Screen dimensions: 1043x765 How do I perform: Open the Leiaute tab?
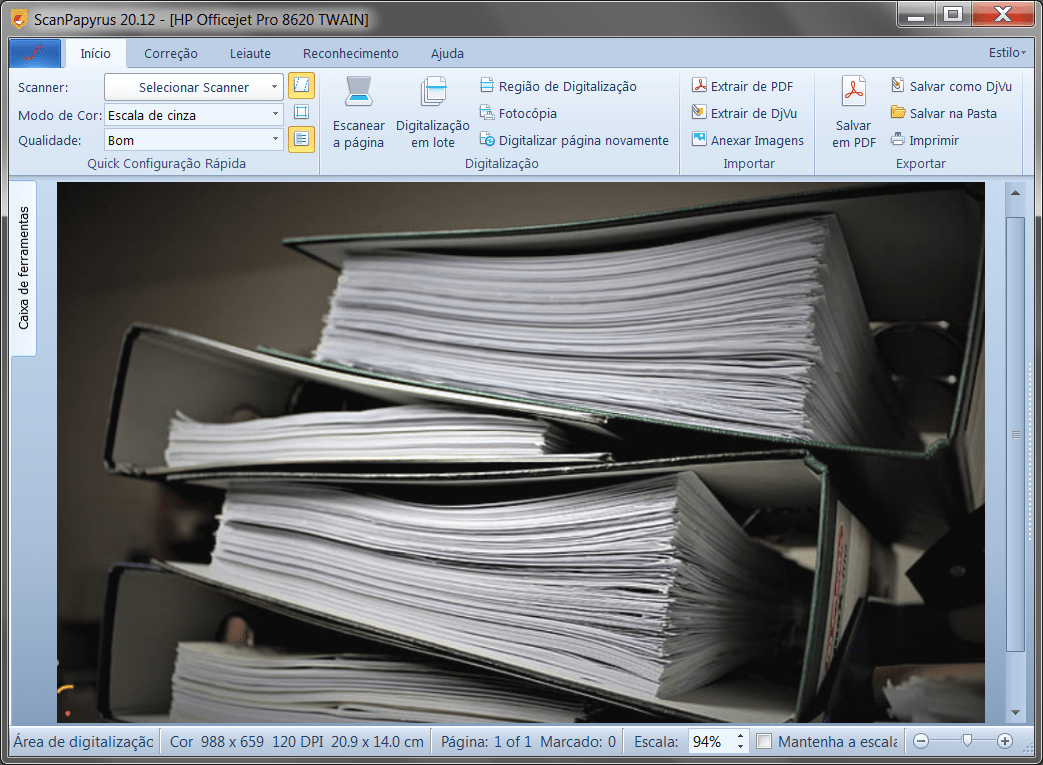coord(250,54)
